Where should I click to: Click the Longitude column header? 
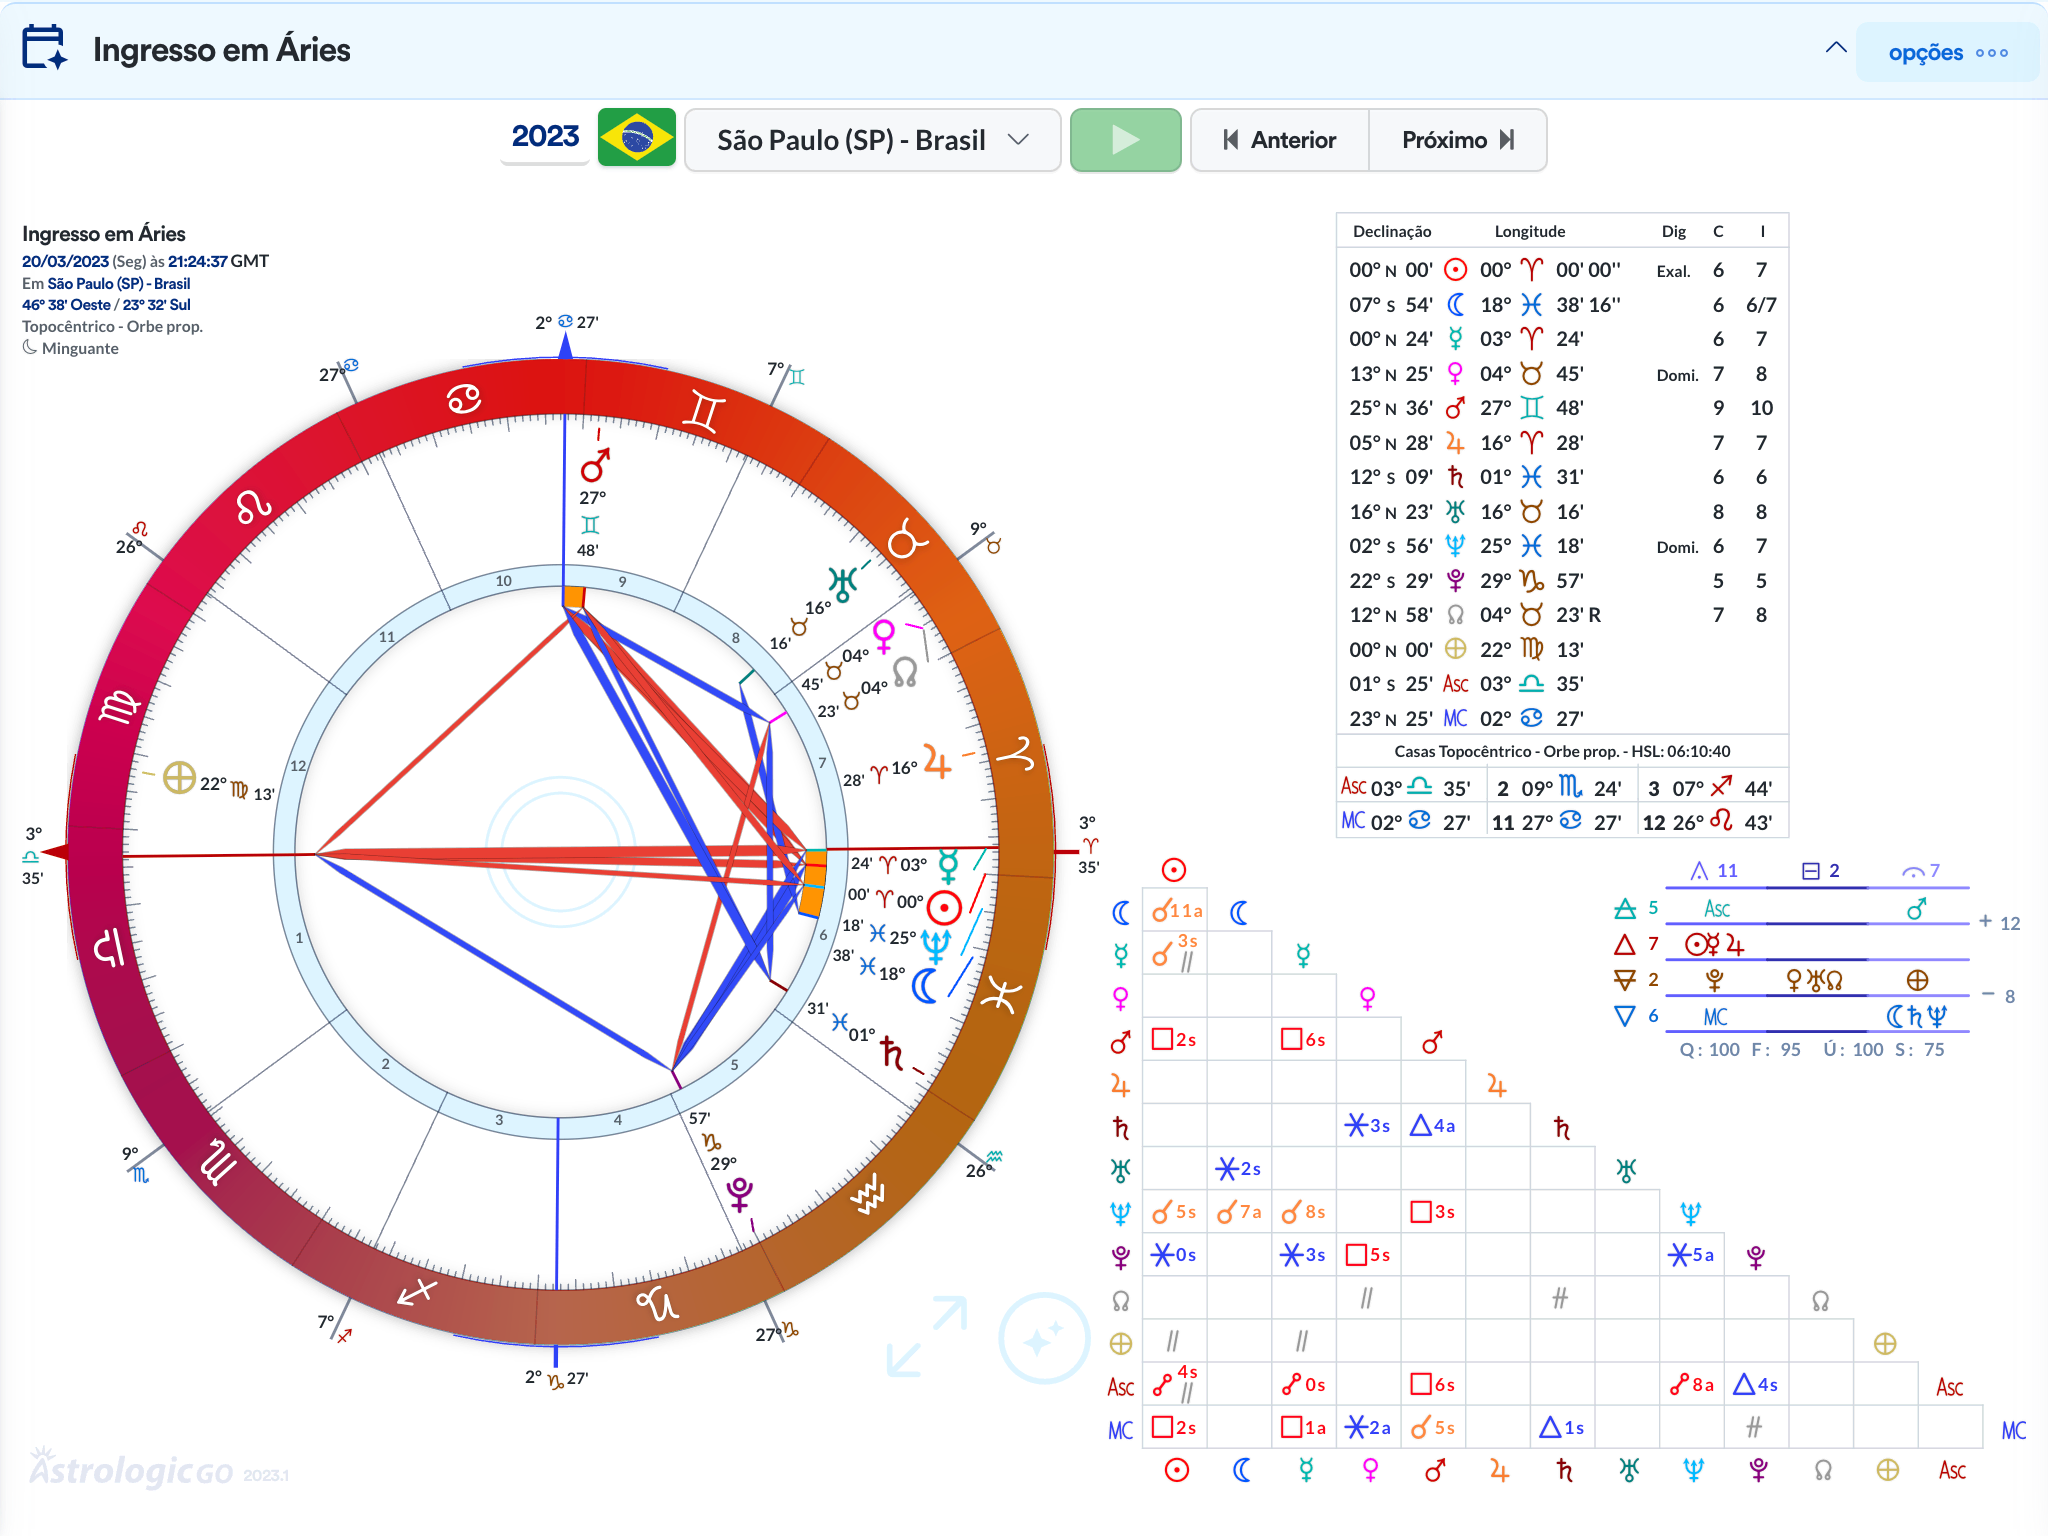(1530, 232)
